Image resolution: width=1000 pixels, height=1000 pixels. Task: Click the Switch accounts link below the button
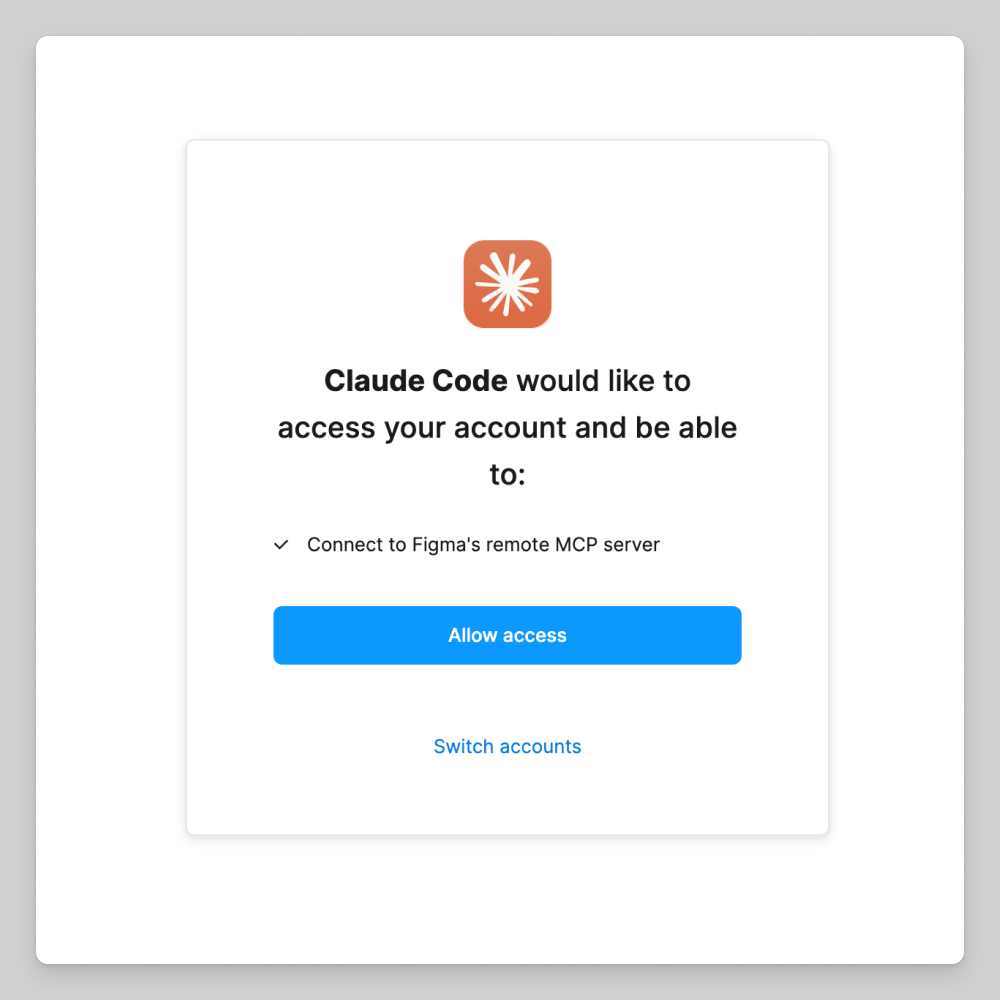pos(507,746)
